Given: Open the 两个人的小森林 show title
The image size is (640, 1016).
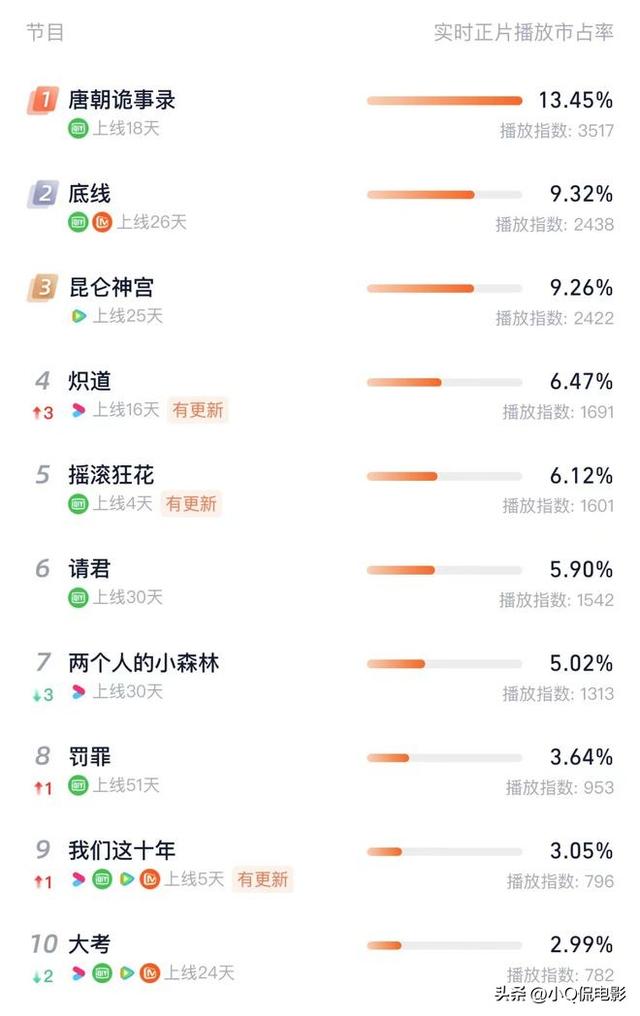Looking at the screenshot, I should pyautogui.click(x=143, y=663).
